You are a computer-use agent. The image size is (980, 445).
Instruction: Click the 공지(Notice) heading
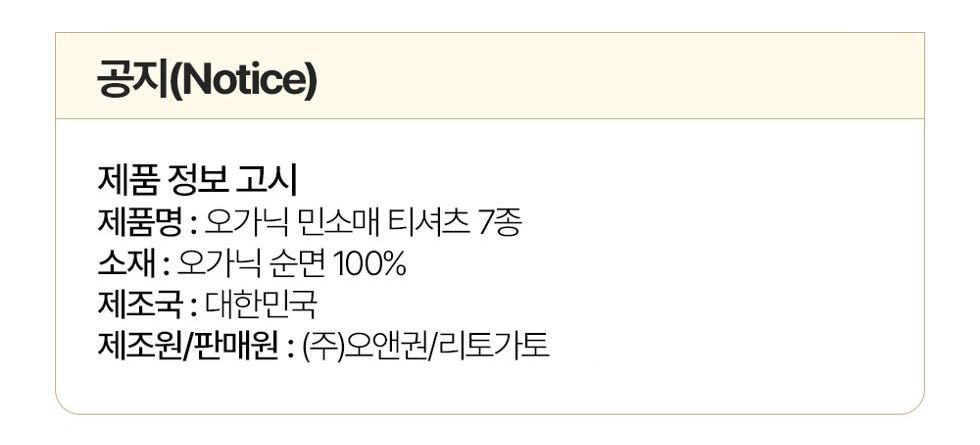207,81
